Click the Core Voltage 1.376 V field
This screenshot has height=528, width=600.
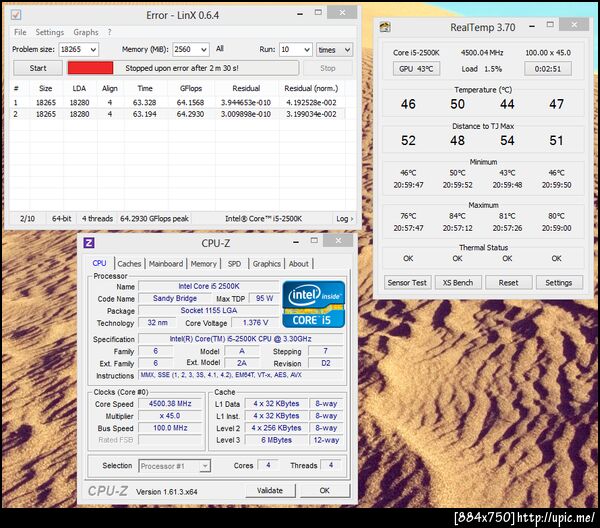[x=255, y=323]
